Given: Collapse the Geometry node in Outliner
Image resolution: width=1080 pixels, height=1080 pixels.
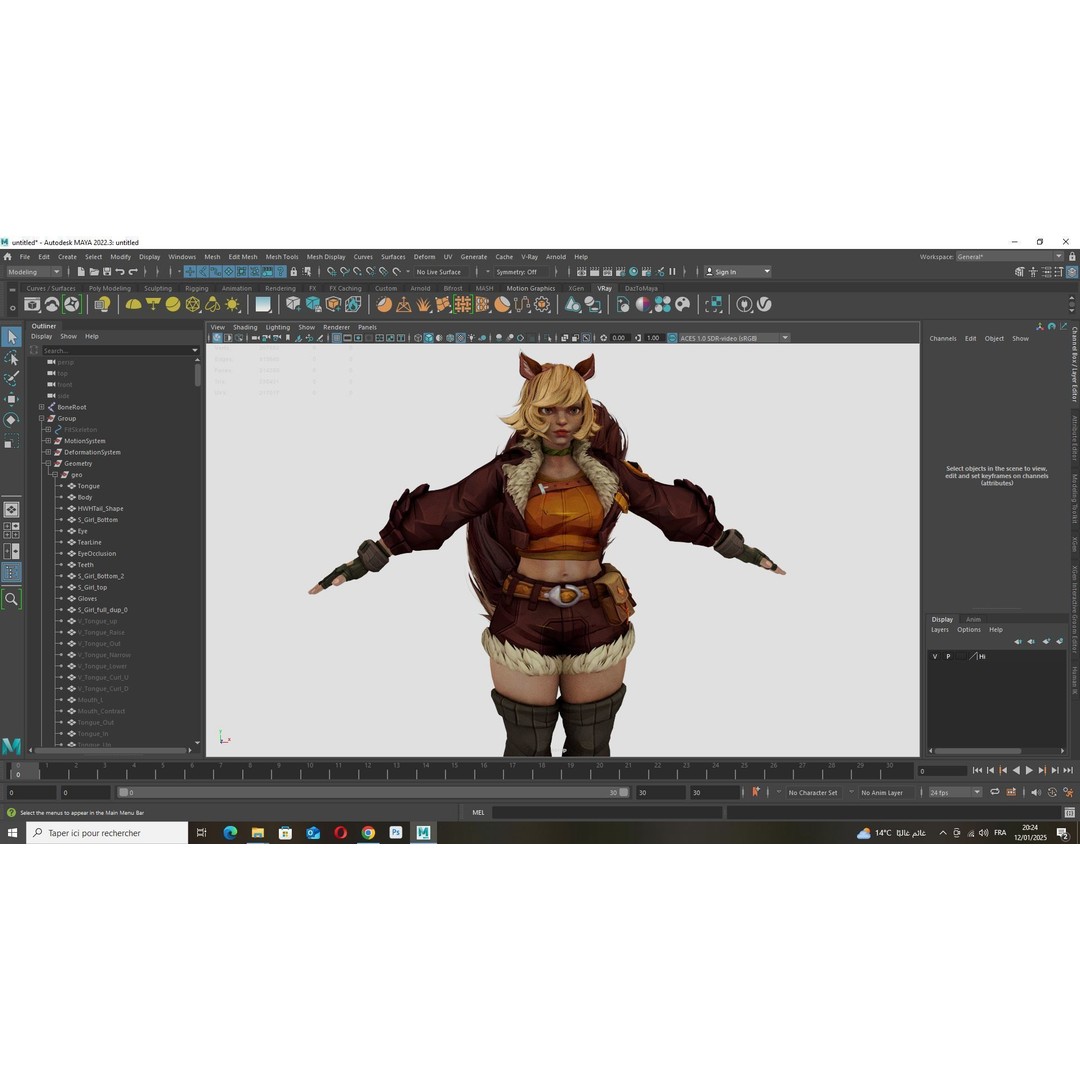Looking at the screenshot, I should pyautogui.click(x=48, y=464).
